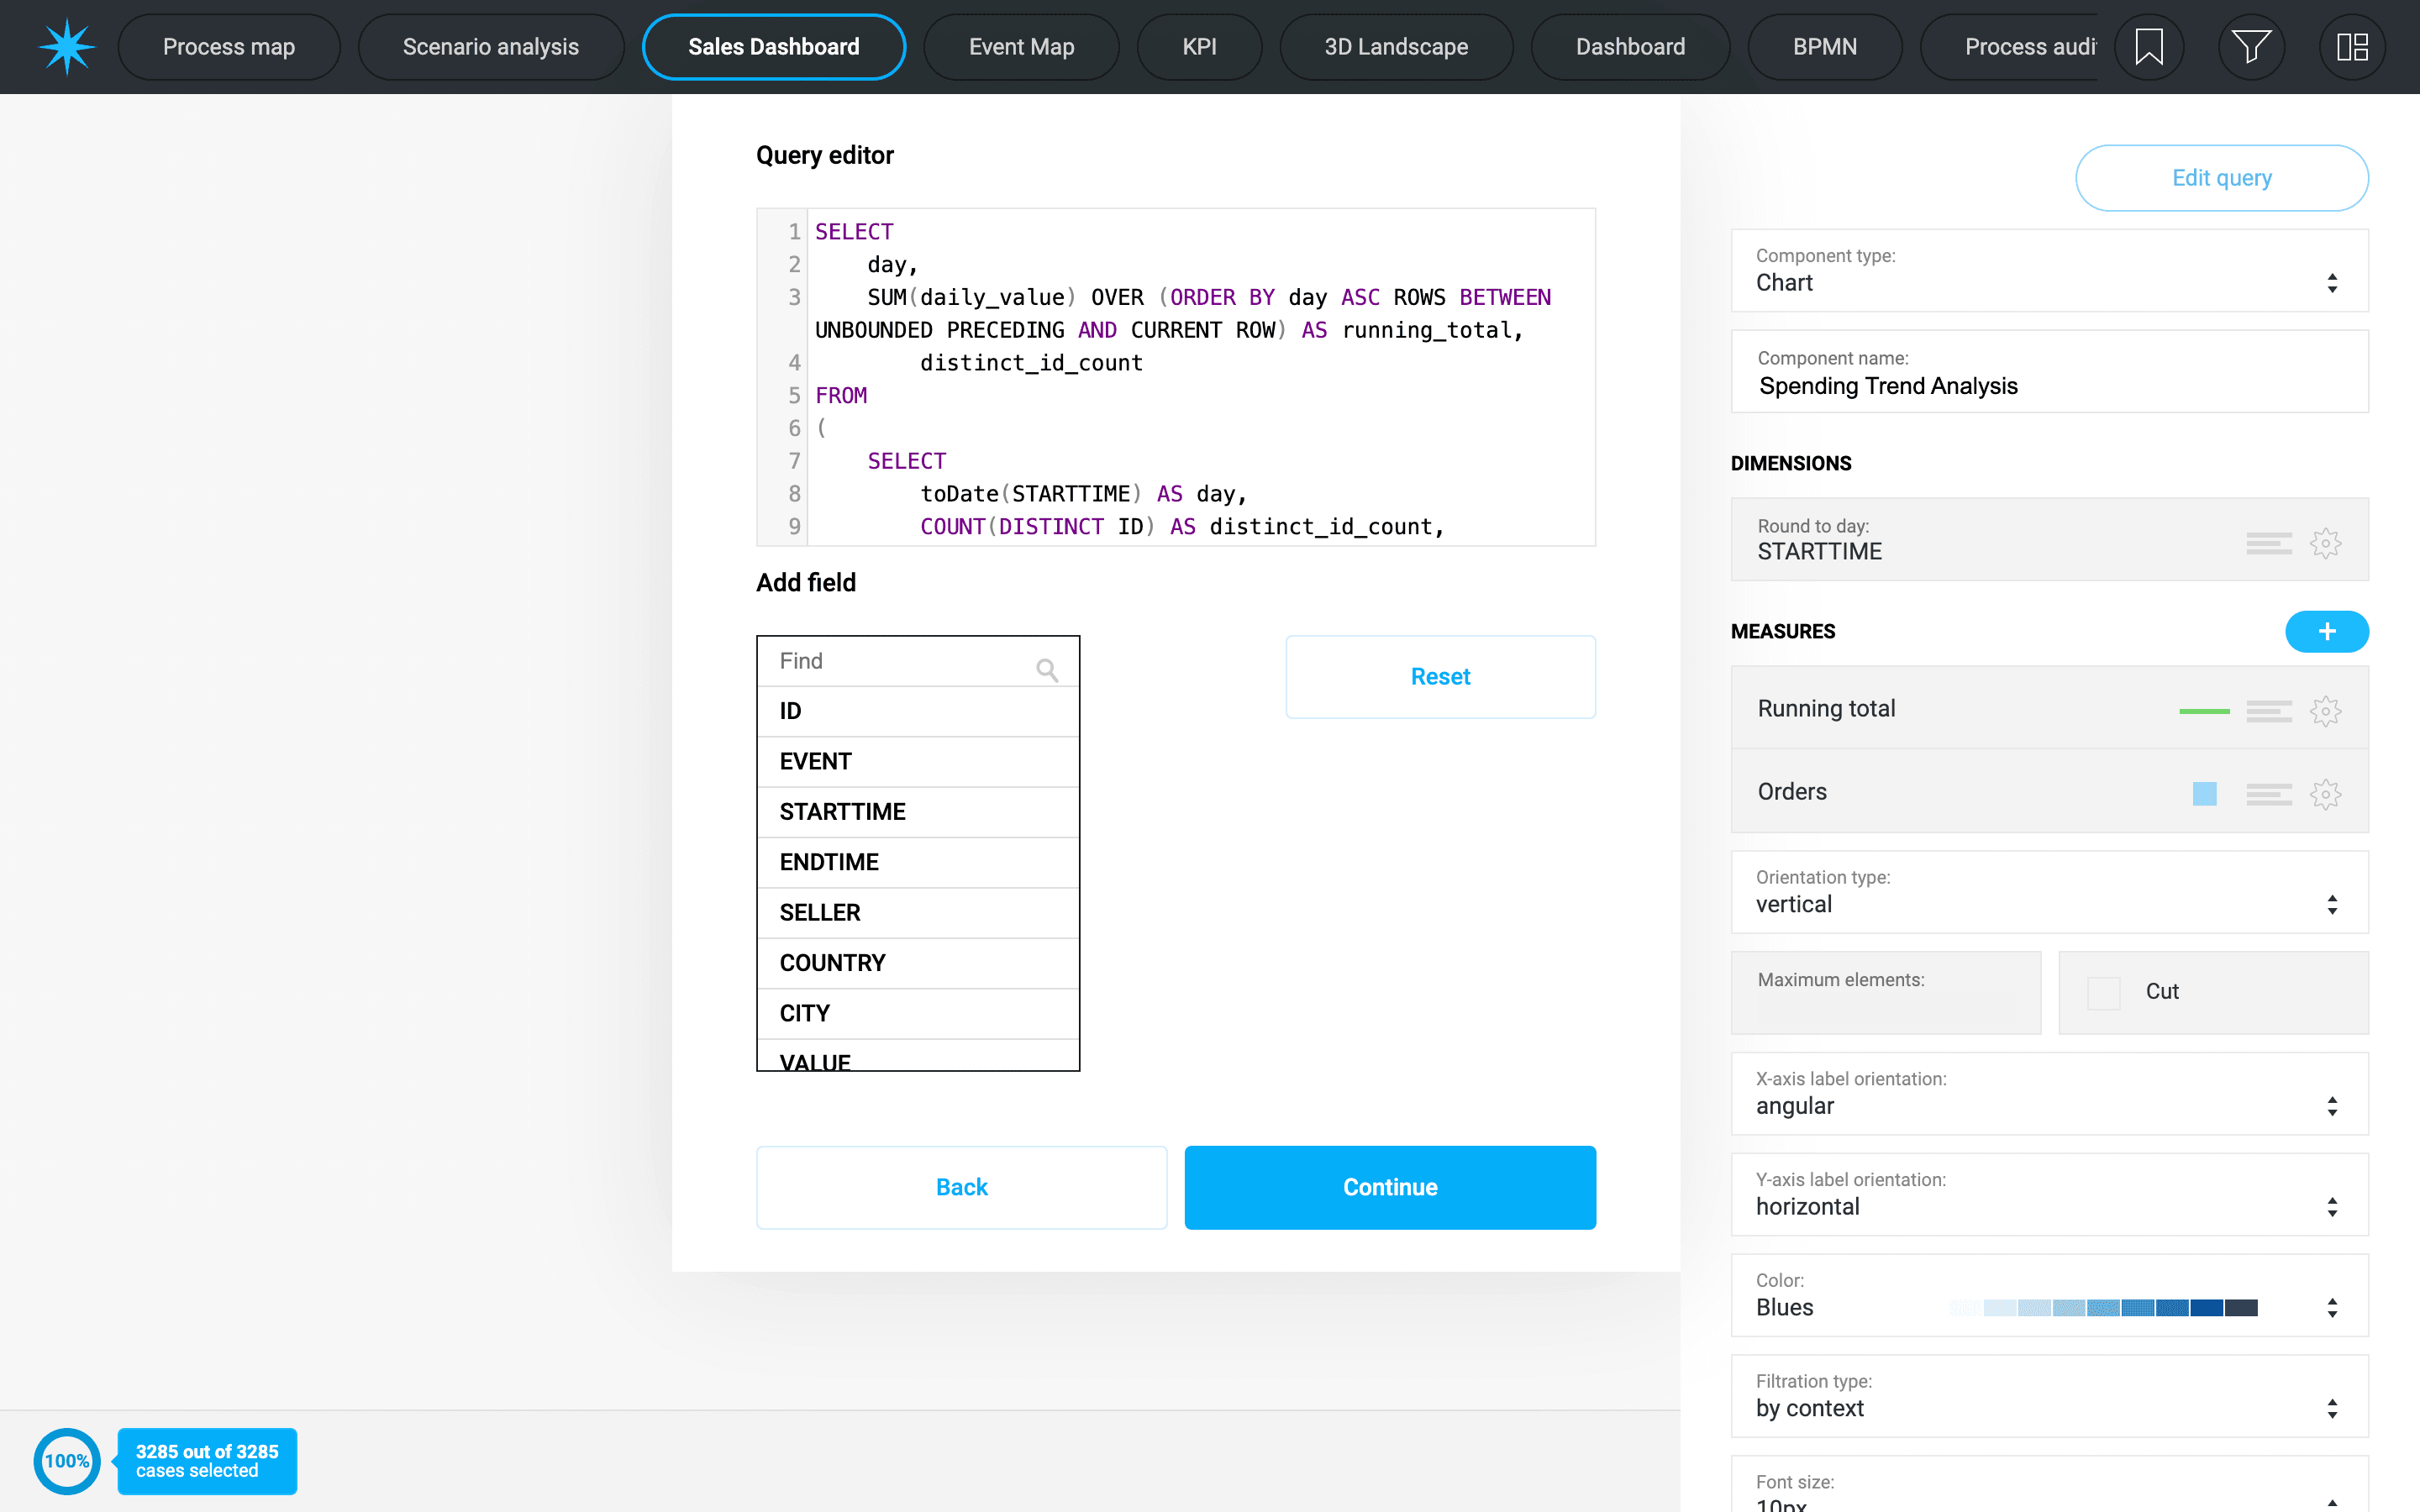Click the star logo icon
This screenshot has height=1512, width=2420.
pos(67,47)
